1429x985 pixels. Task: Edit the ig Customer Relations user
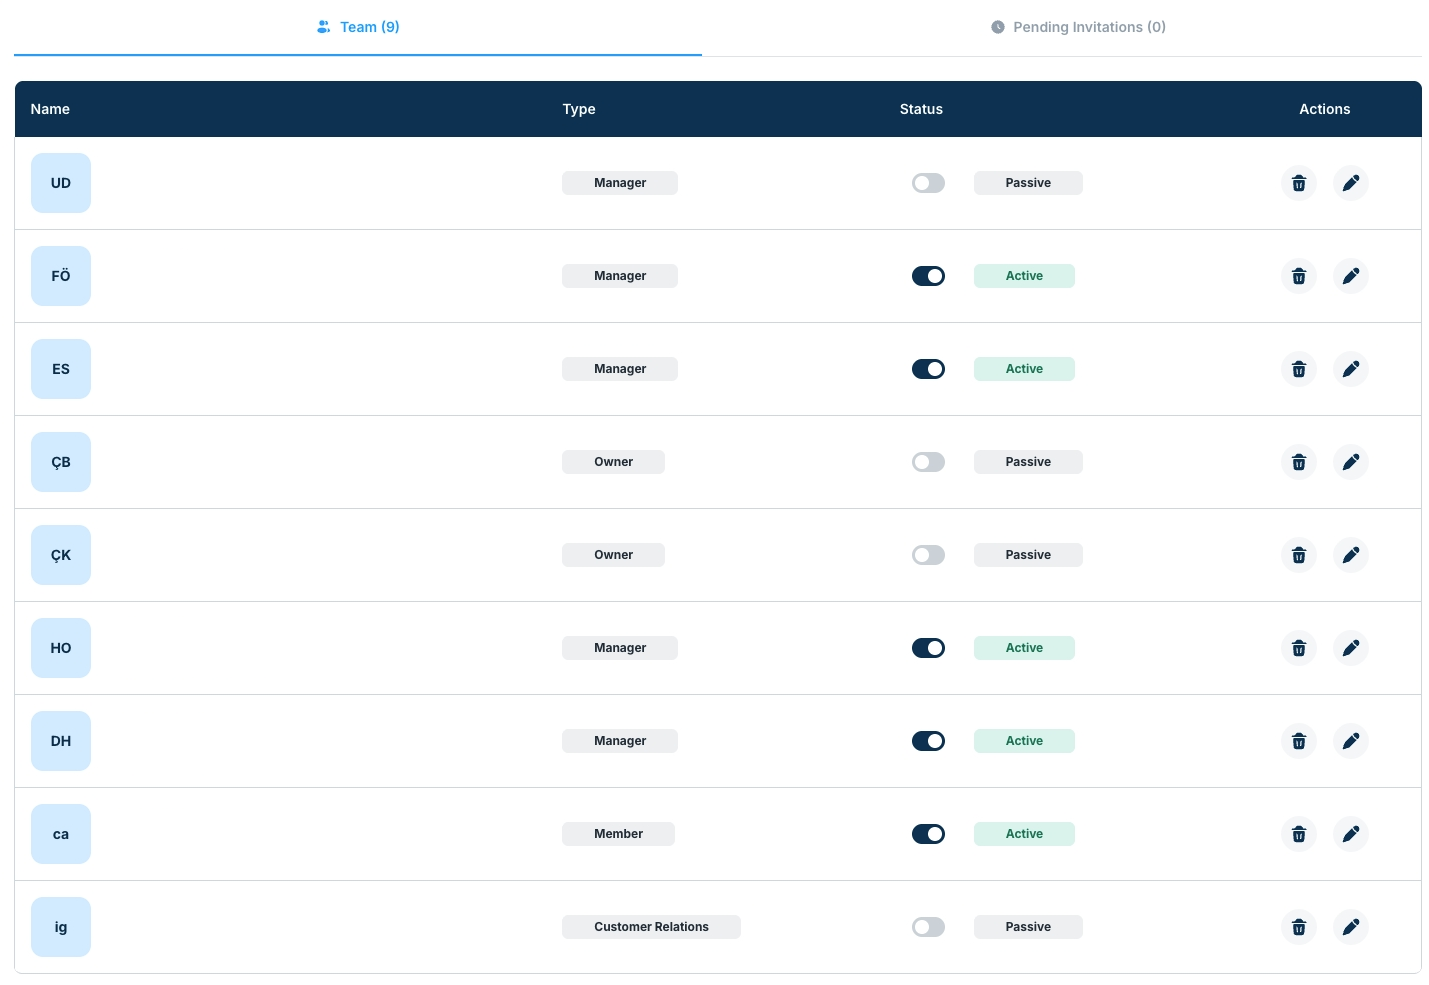[1350, 927]
